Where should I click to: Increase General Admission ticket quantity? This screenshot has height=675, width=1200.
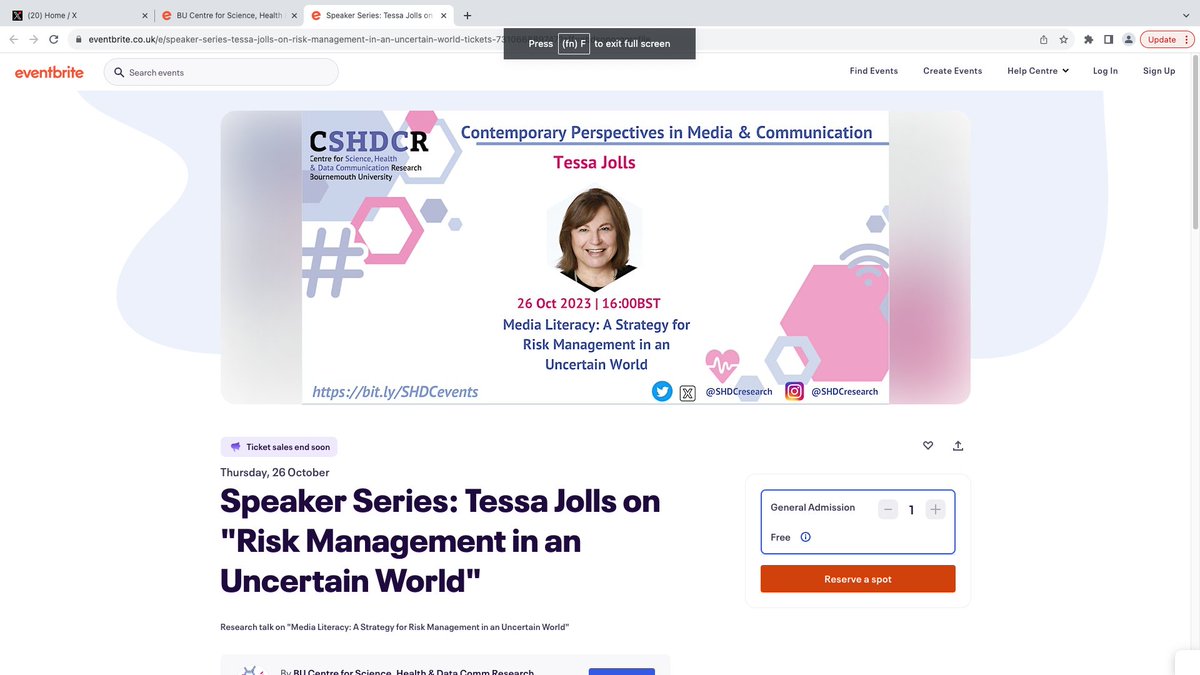(x=936, y=510)
